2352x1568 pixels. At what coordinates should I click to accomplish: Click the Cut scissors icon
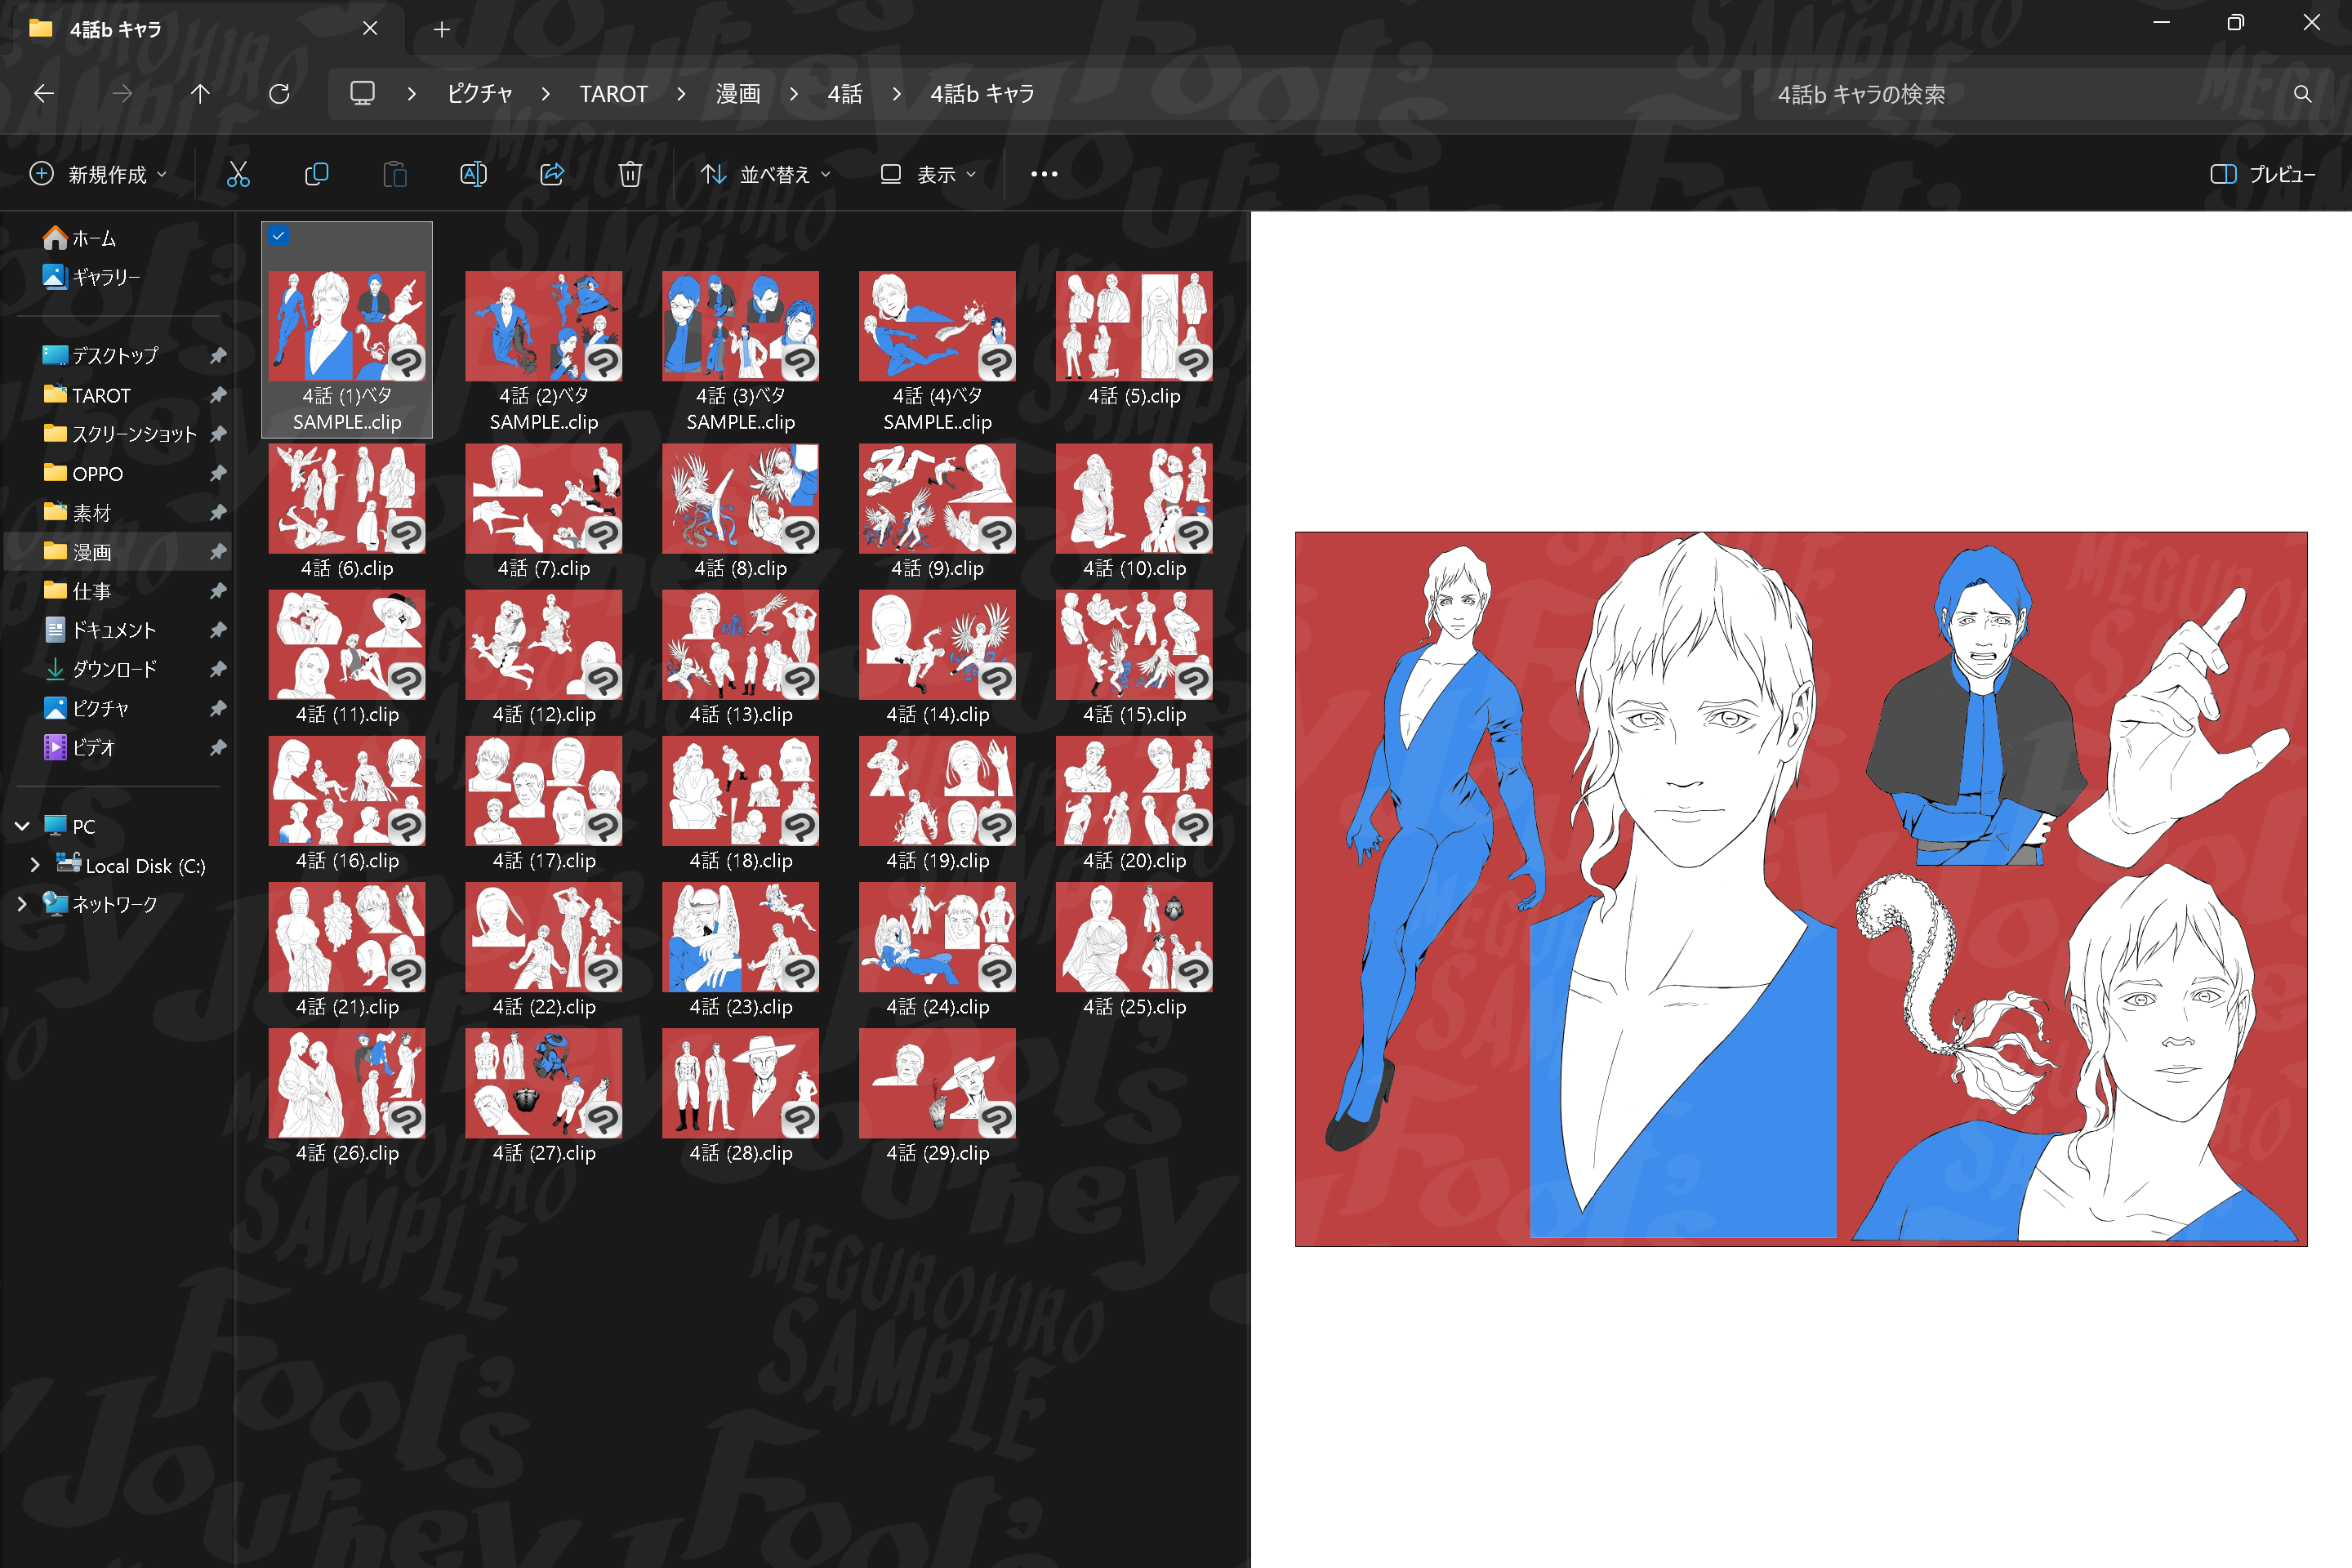click(x=238, y=175)
